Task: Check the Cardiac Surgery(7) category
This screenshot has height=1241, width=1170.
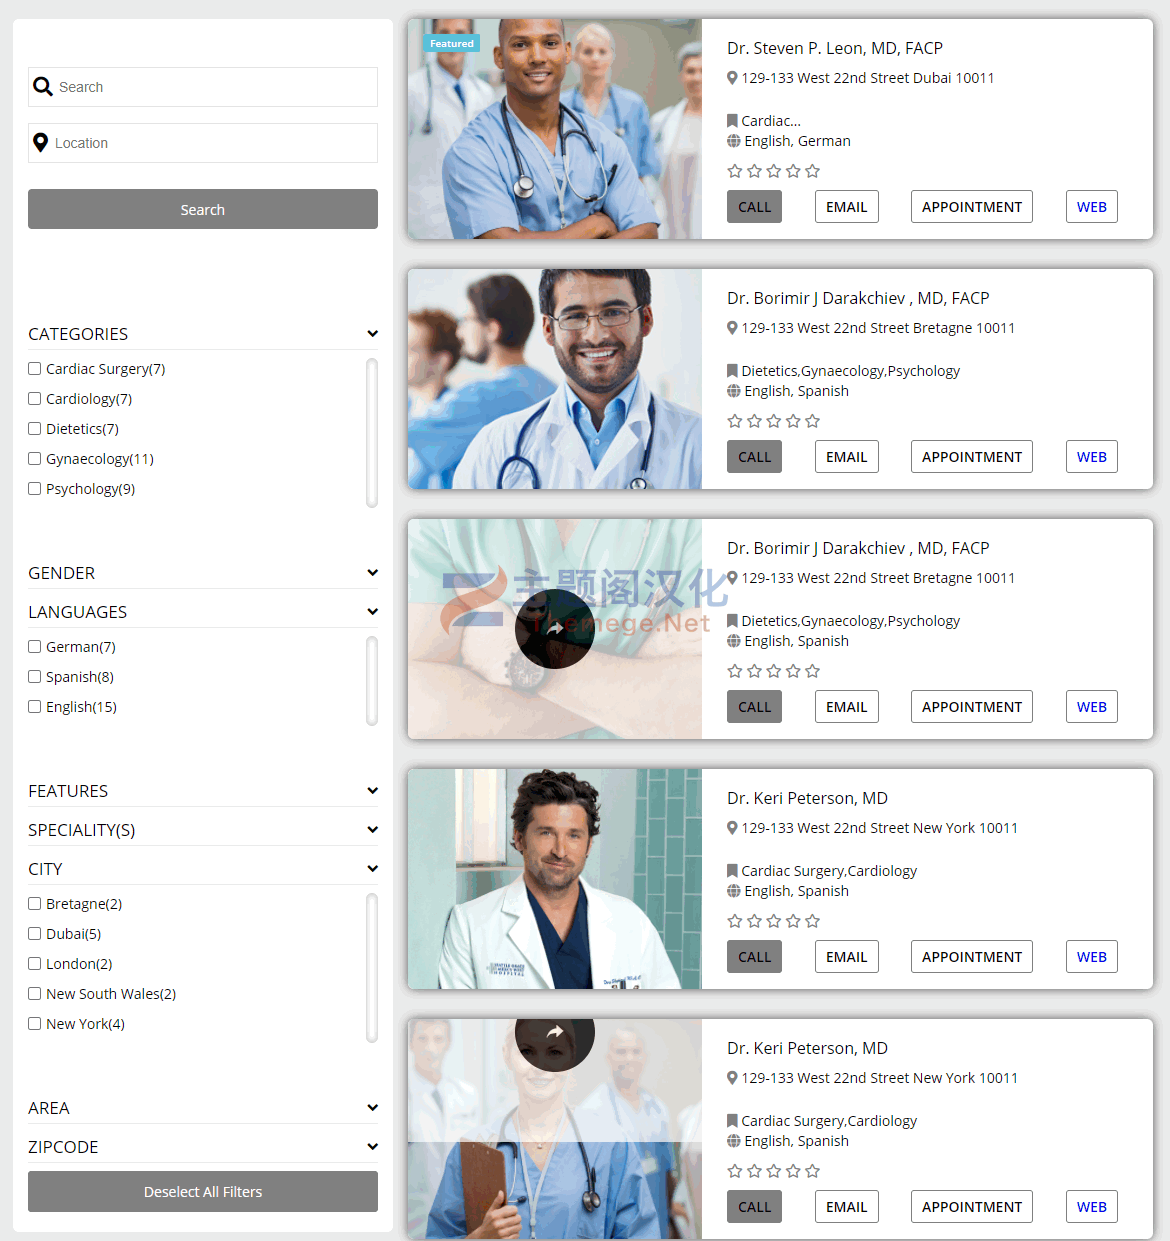Action: 35,369
